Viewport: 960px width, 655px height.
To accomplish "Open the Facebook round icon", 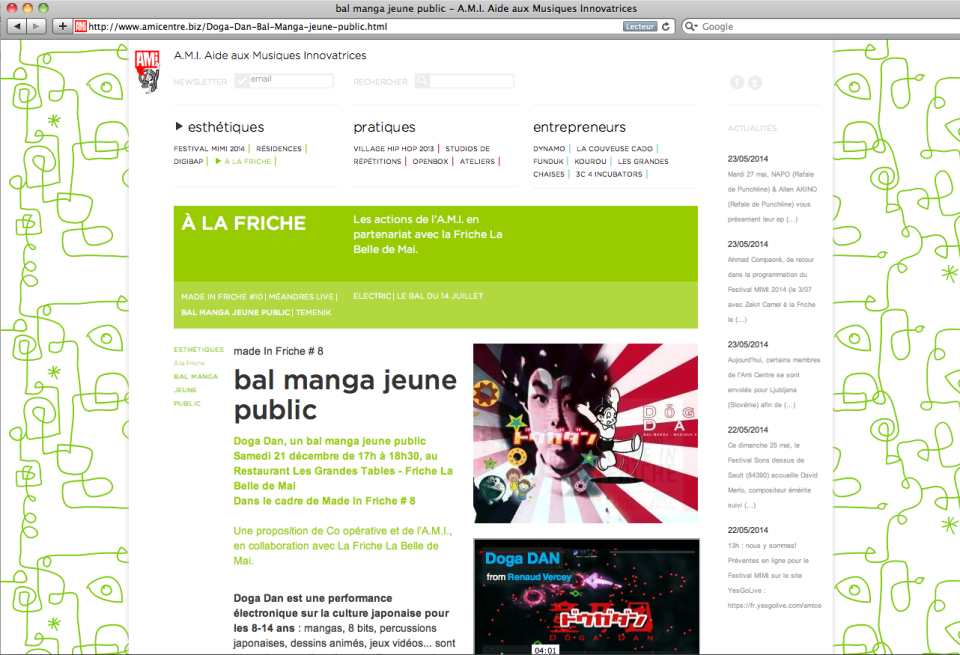I will coord(737,82).
